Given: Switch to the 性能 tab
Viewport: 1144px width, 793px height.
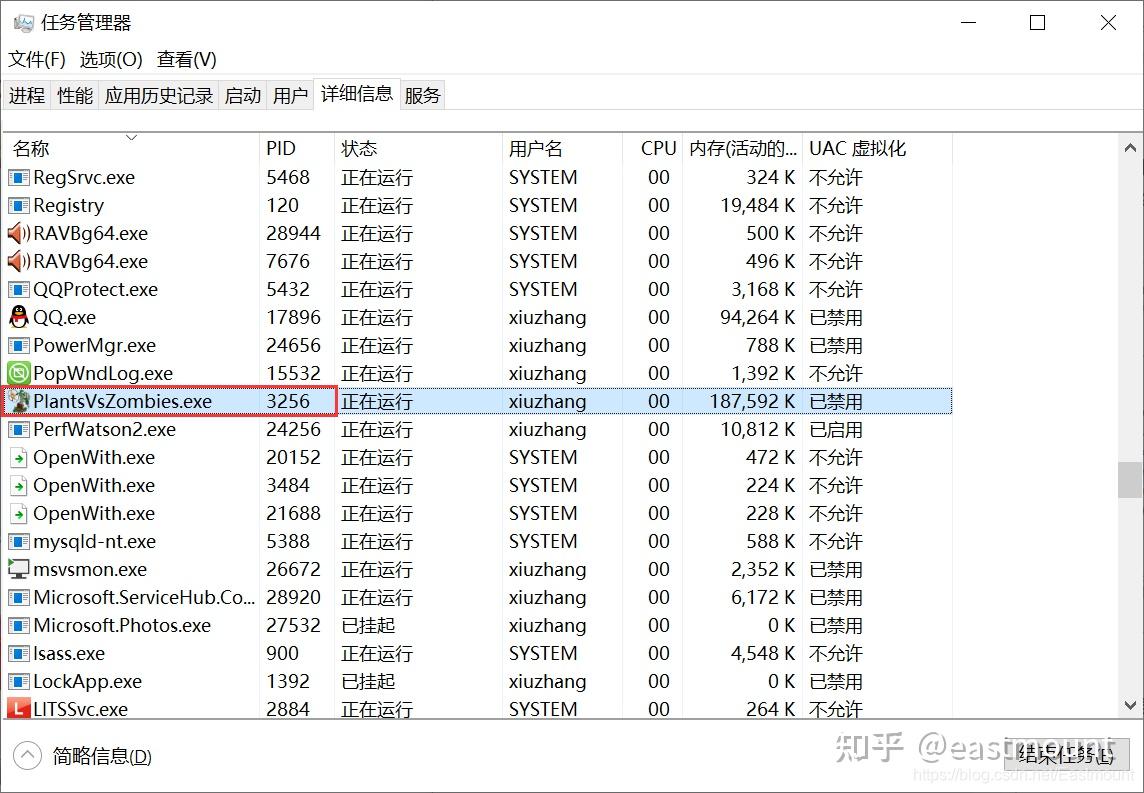Looking at the screenshot, I should [74, 94].
